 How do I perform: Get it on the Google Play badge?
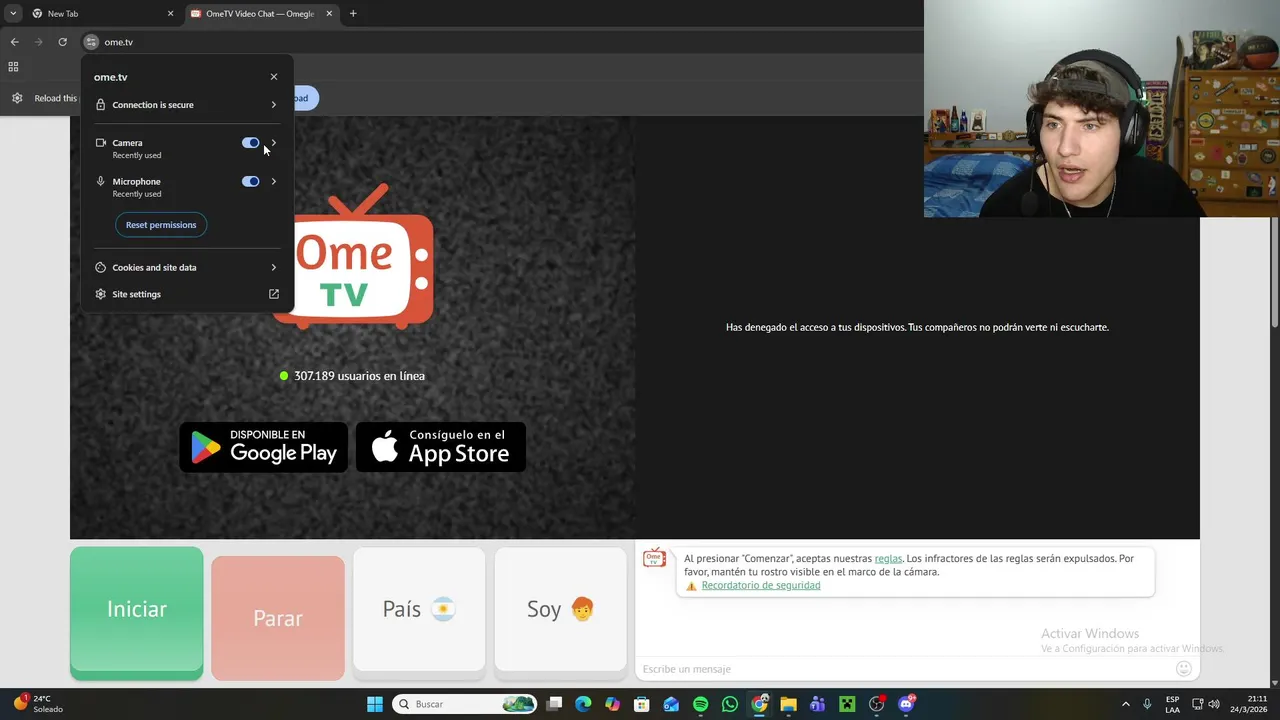[x=264, y=447]
